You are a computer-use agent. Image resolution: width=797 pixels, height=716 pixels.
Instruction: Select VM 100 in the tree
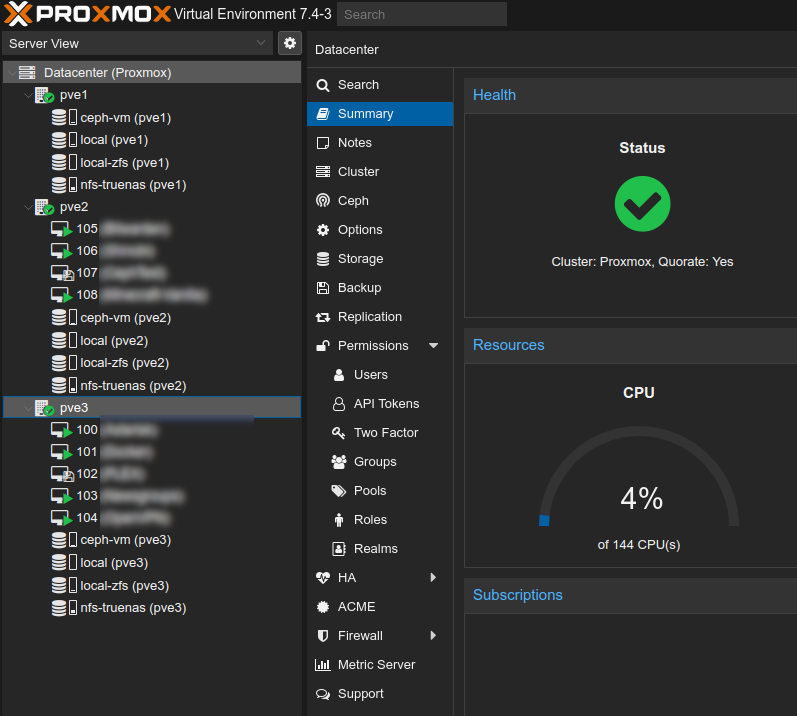pos(152,430)
